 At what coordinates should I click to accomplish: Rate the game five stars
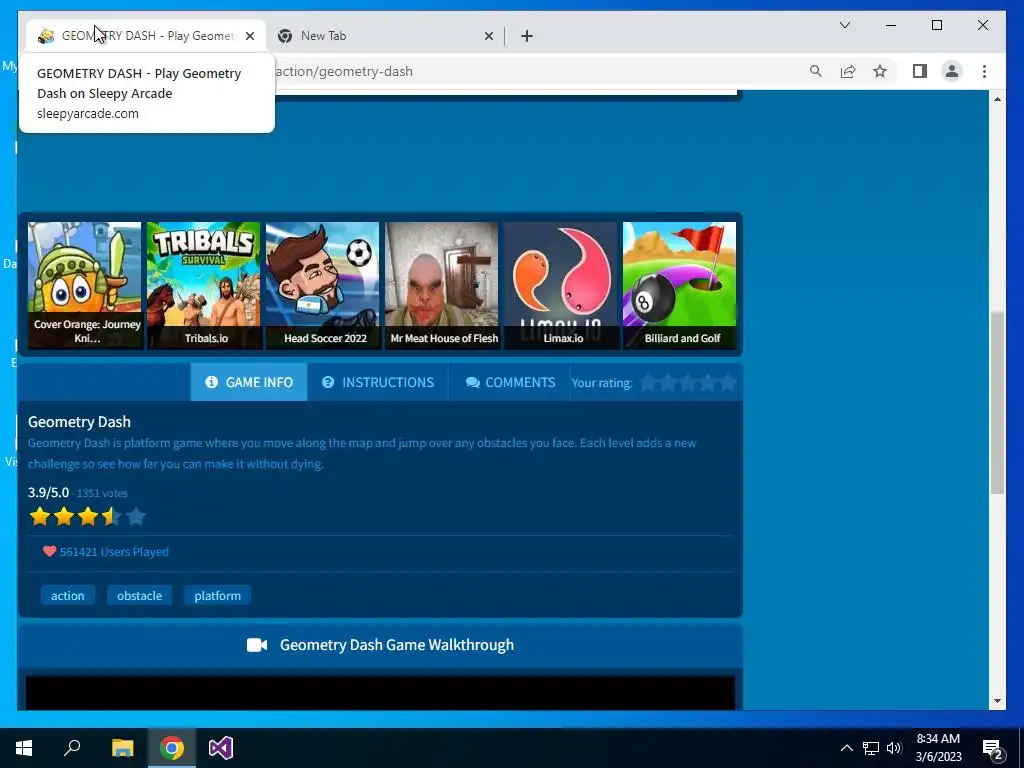pyautogui.click(x=728, y=383)
